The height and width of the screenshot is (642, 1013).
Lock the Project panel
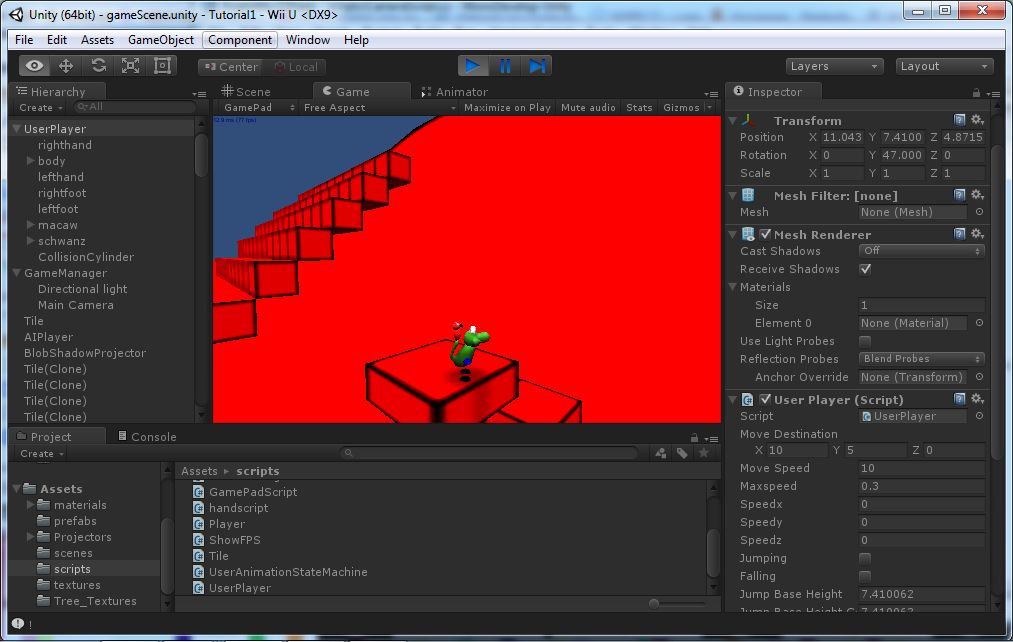694,438
